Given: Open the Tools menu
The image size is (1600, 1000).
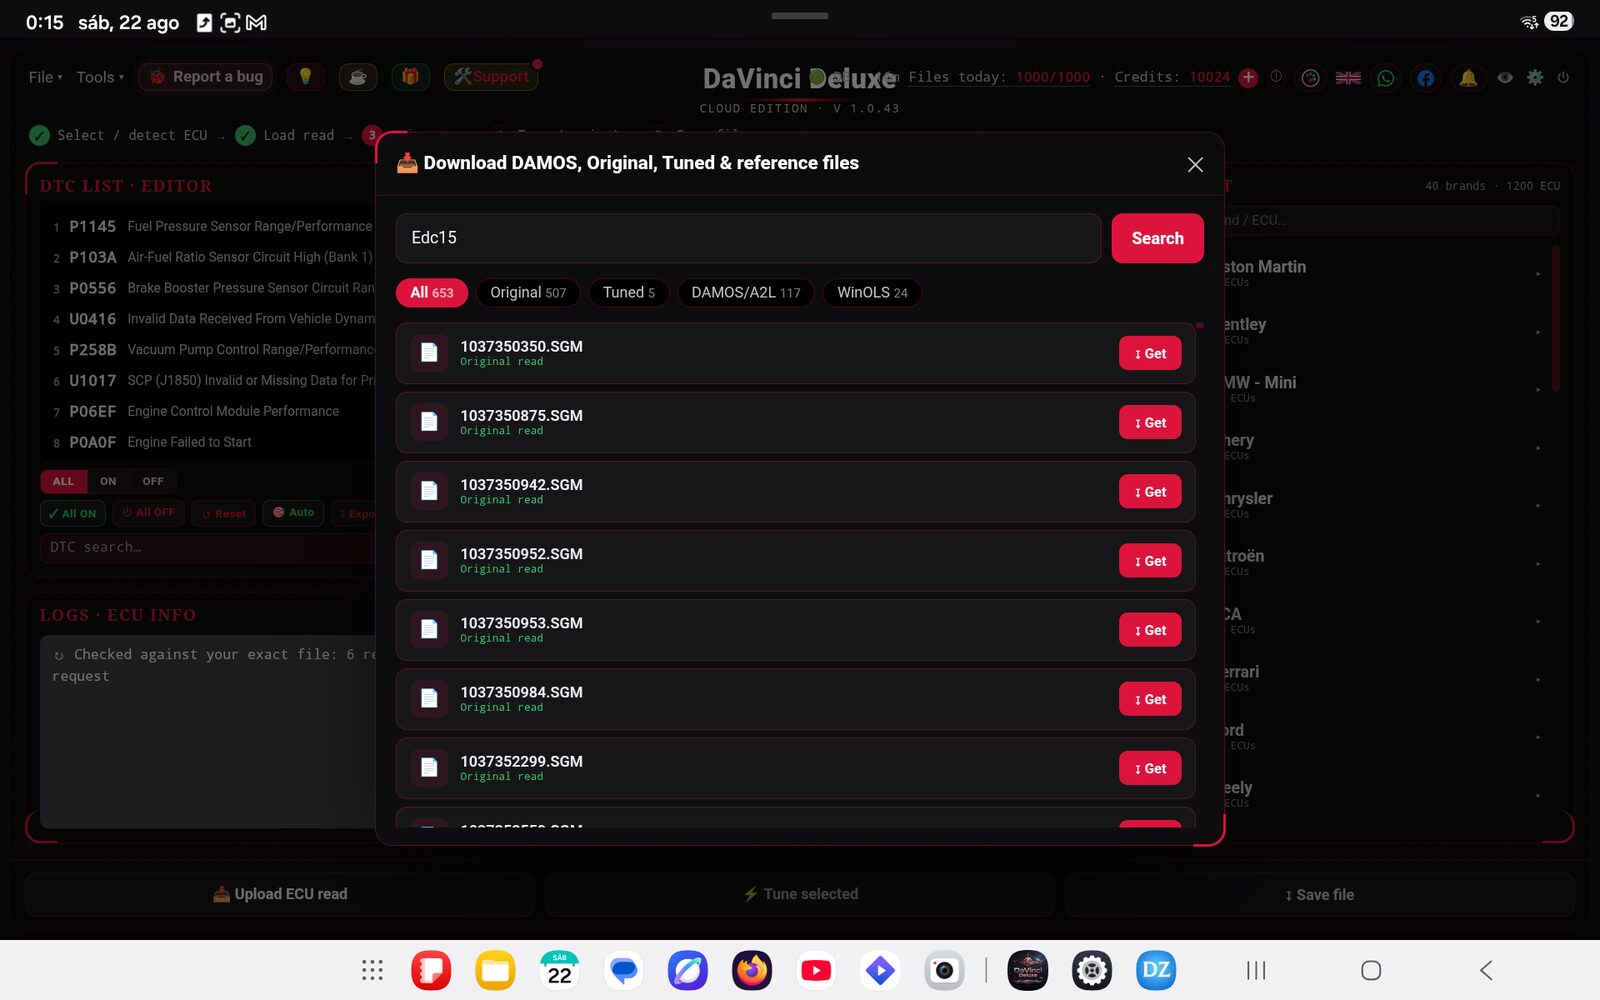Looking at the screenshot, I should click(100, 77).
